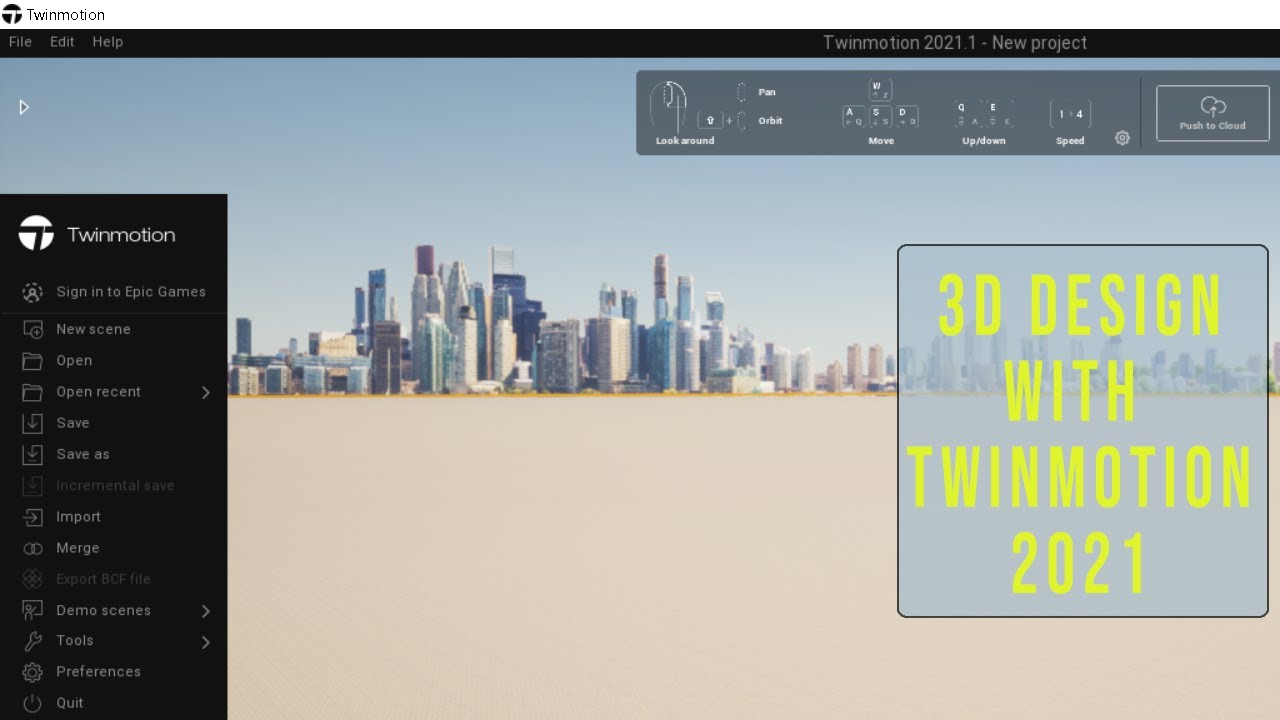Click the Push to Cloud button
The image size is (1280, 720).
click(1212, 113)
